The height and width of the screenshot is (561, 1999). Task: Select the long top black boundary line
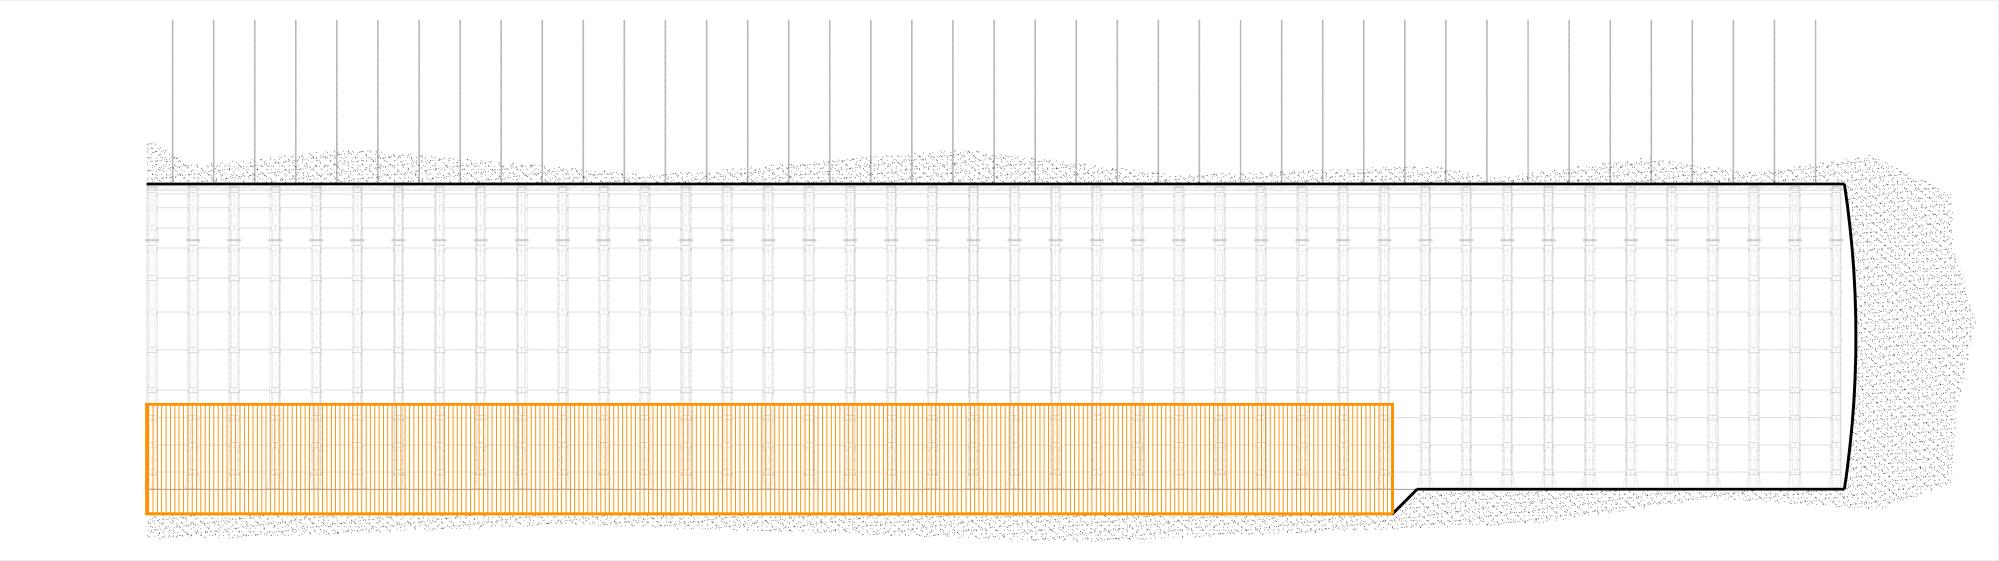(995, 184)
